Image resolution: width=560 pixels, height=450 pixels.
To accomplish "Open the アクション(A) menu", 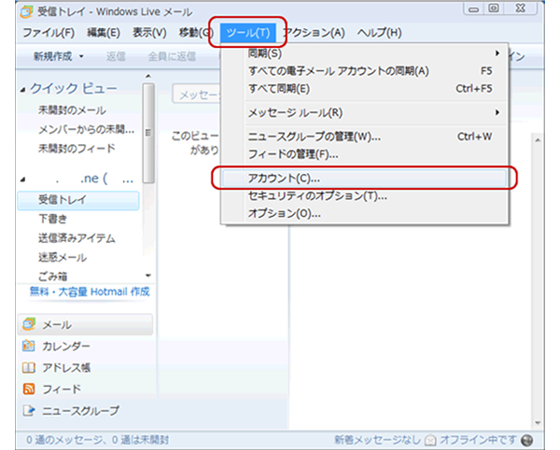I will (315, 33).
